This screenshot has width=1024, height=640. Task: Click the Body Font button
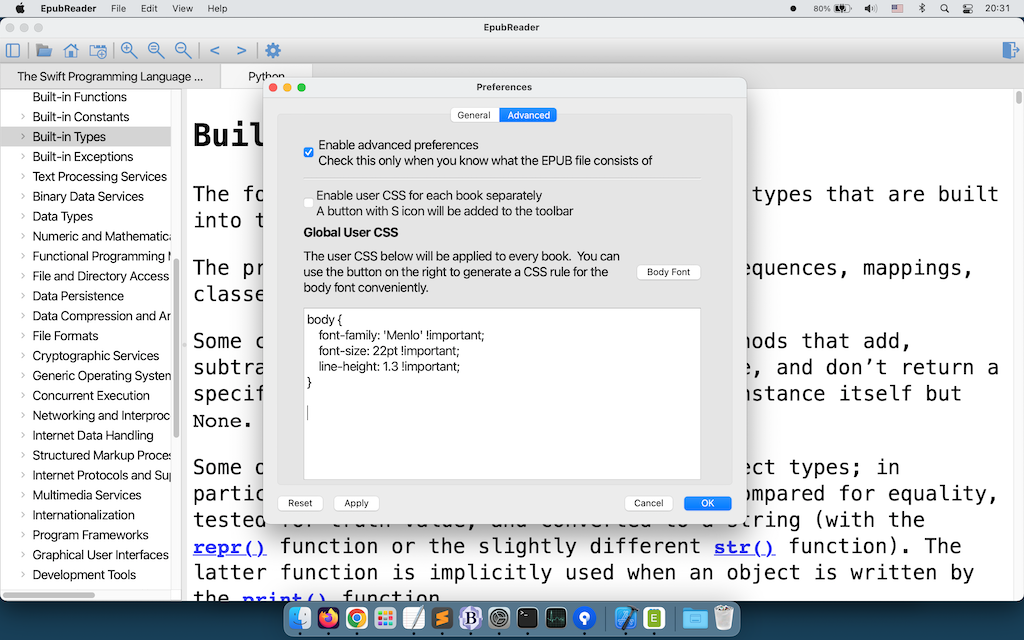(x=668, y=272)
